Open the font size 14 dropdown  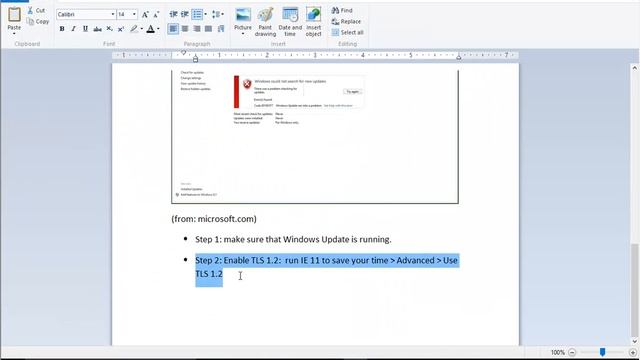point(134,14)
